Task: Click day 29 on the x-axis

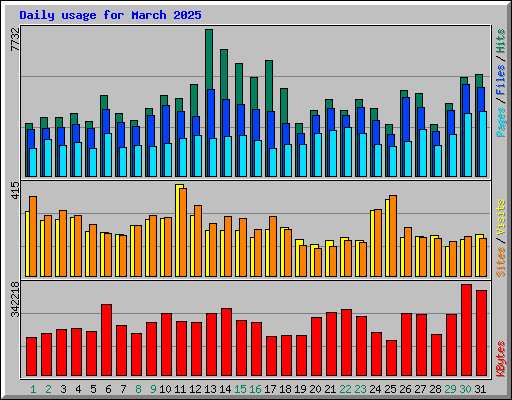Action: click(x=450, y=389)
